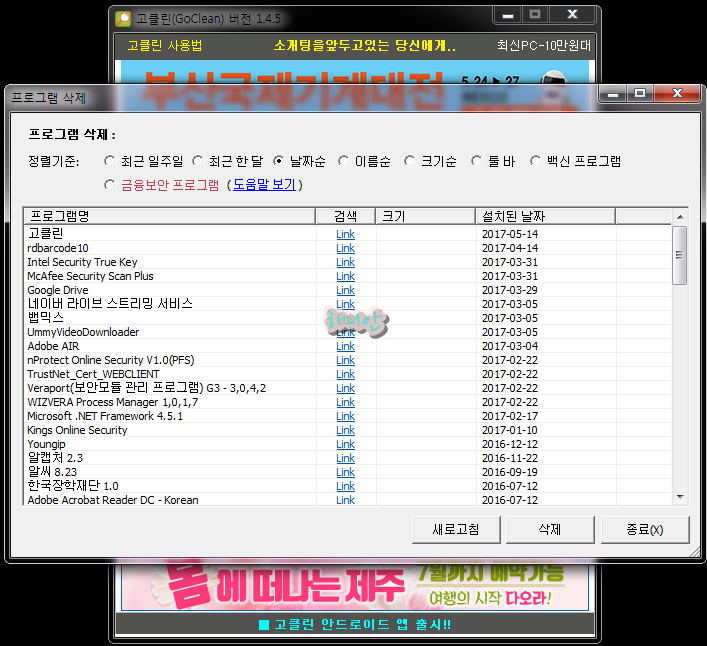Select Microsoft .NET Framework 4.5.1 entry

[x=105, y=416]
